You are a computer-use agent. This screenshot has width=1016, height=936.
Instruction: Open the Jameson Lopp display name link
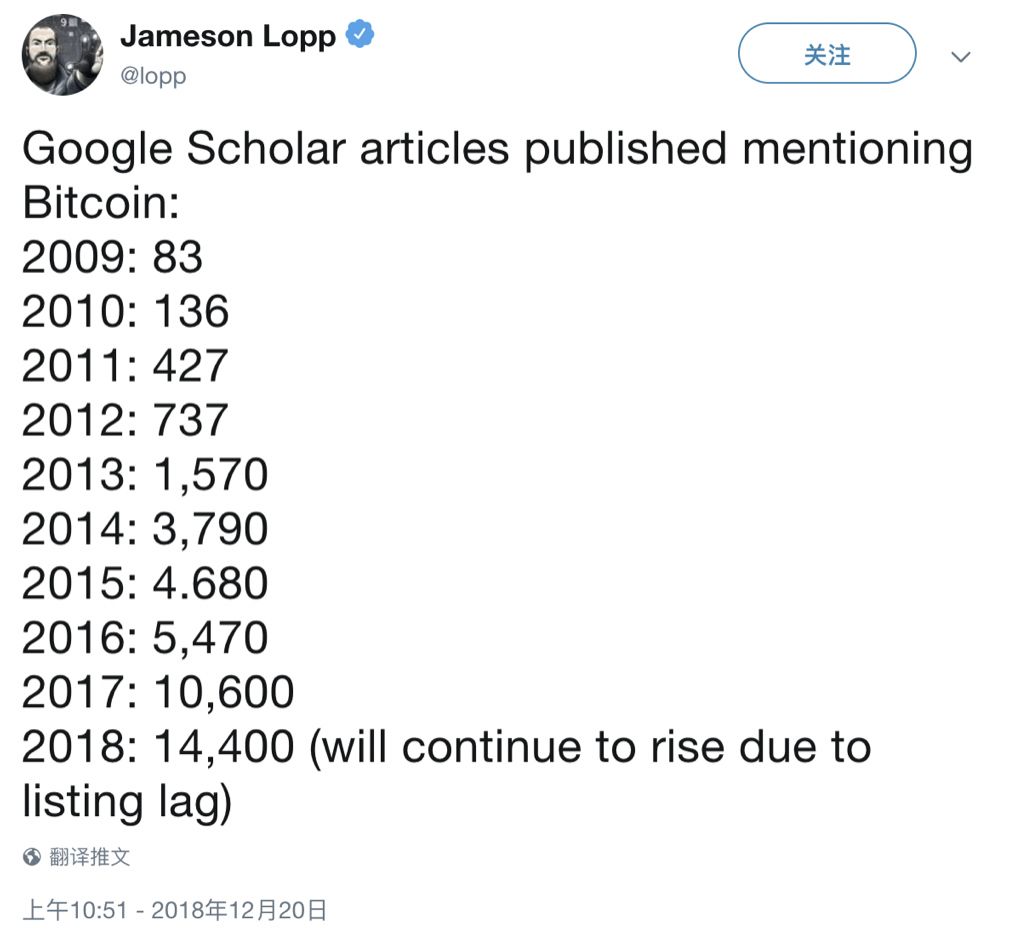(228, 36)
